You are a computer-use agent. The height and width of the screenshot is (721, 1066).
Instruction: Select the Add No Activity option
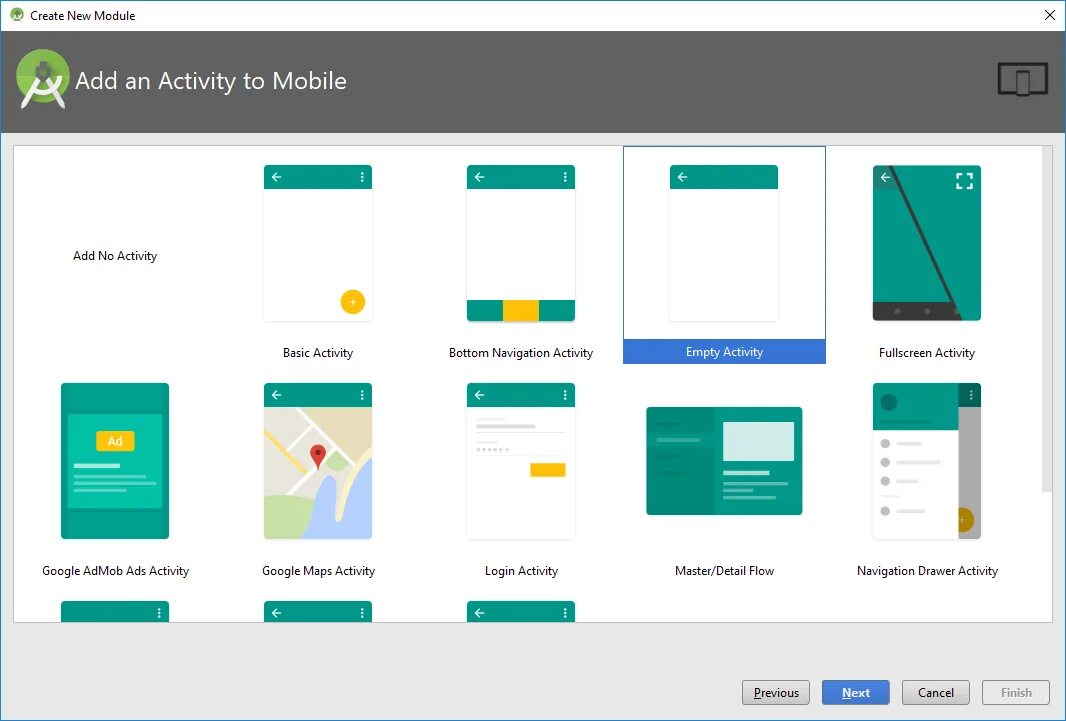pos(115,256)
